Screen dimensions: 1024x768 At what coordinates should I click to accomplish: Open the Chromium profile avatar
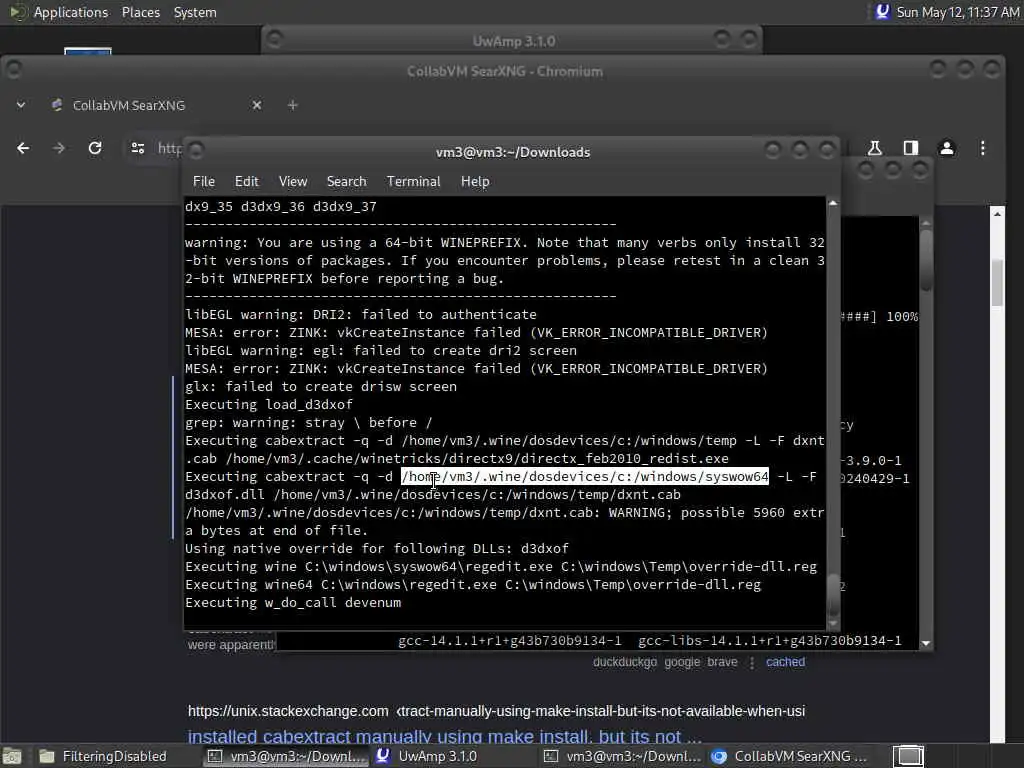pyautogui.click(x=947, y=148)
